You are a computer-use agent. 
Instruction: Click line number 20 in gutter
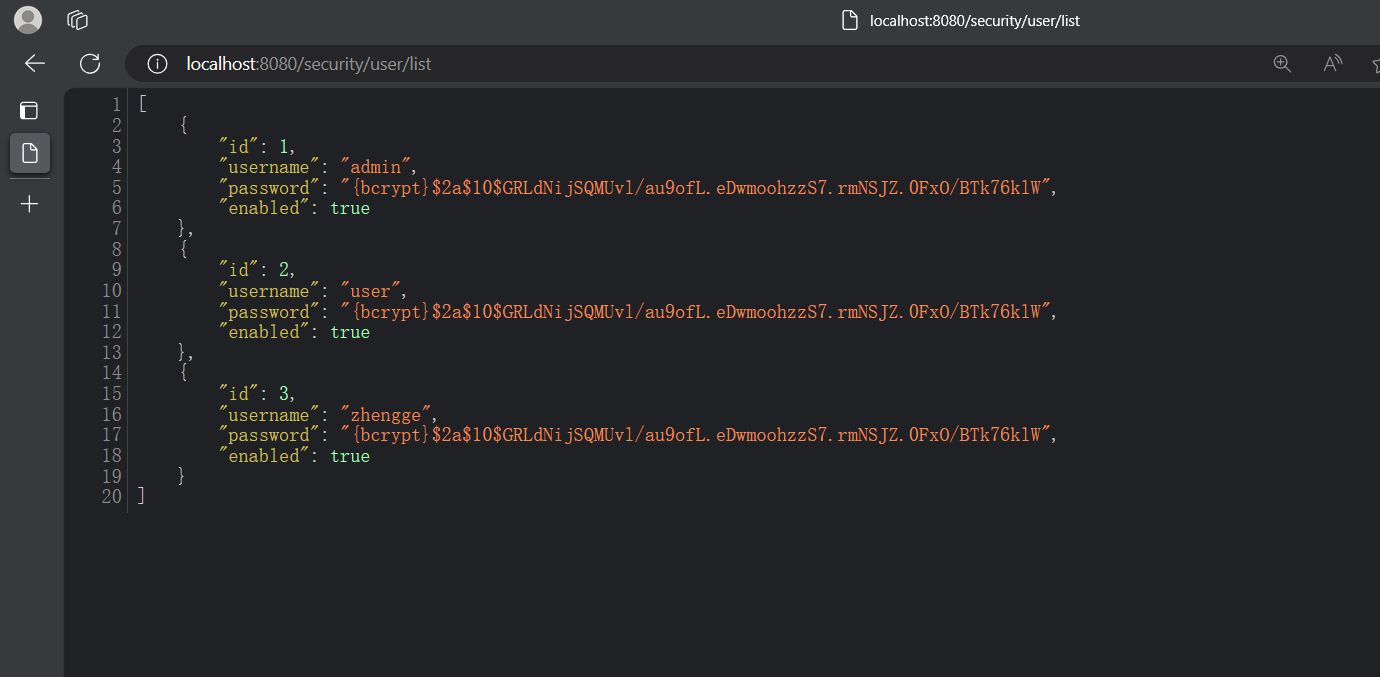click(111, 497)
